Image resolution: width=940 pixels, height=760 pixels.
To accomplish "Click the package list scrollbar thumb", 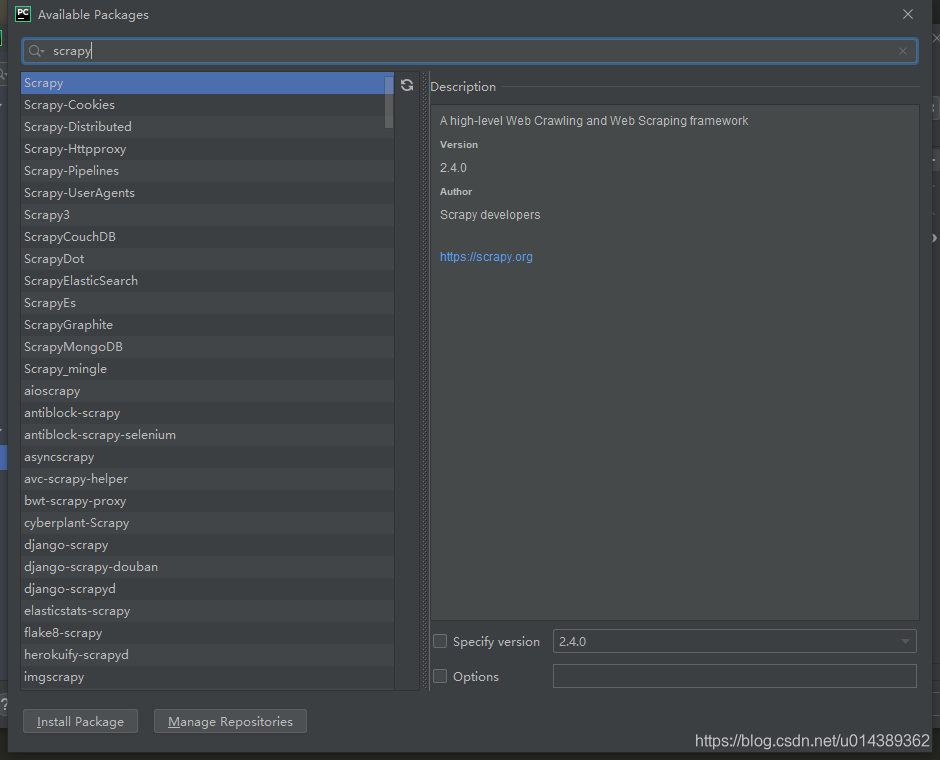I will (x=389, y=102).
